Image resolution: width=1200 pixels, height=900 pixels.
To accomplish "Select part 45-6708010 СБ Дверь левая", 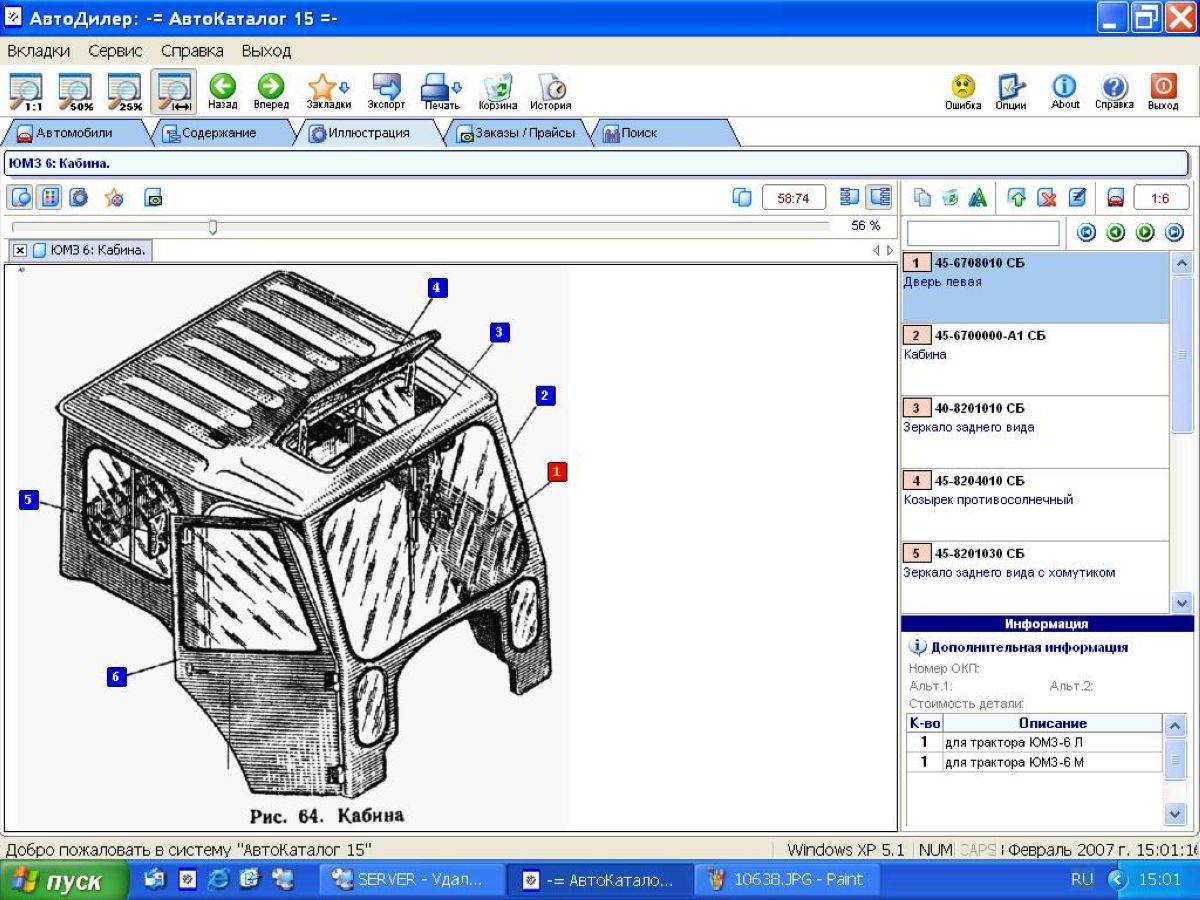I will click(1034, 288).
